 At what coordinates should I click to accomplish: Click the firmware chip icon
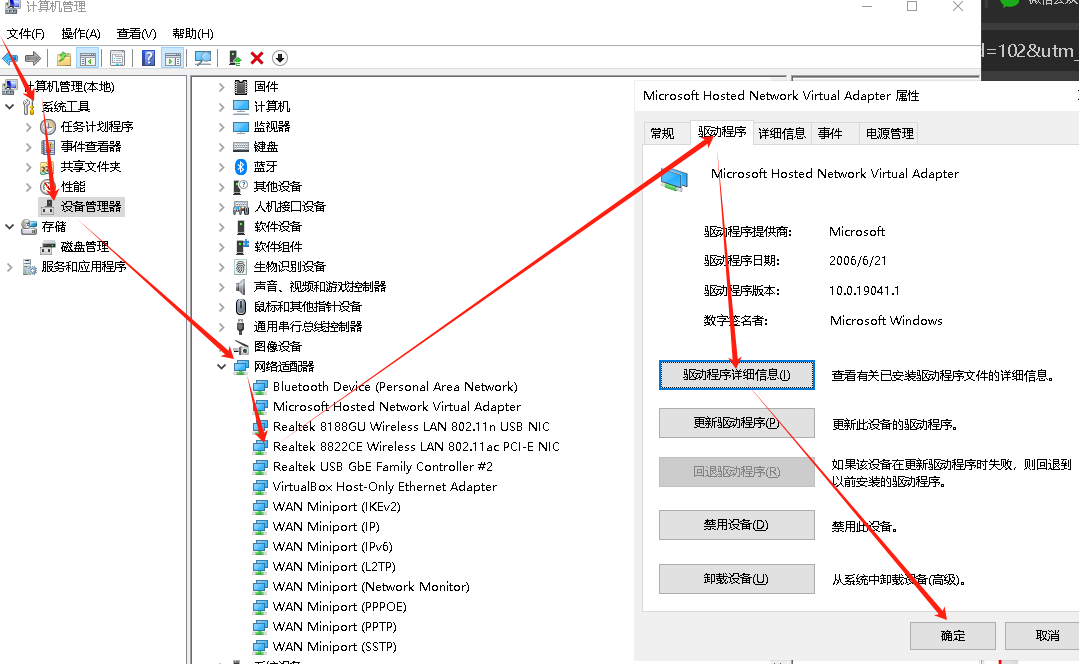pos(241,87)
